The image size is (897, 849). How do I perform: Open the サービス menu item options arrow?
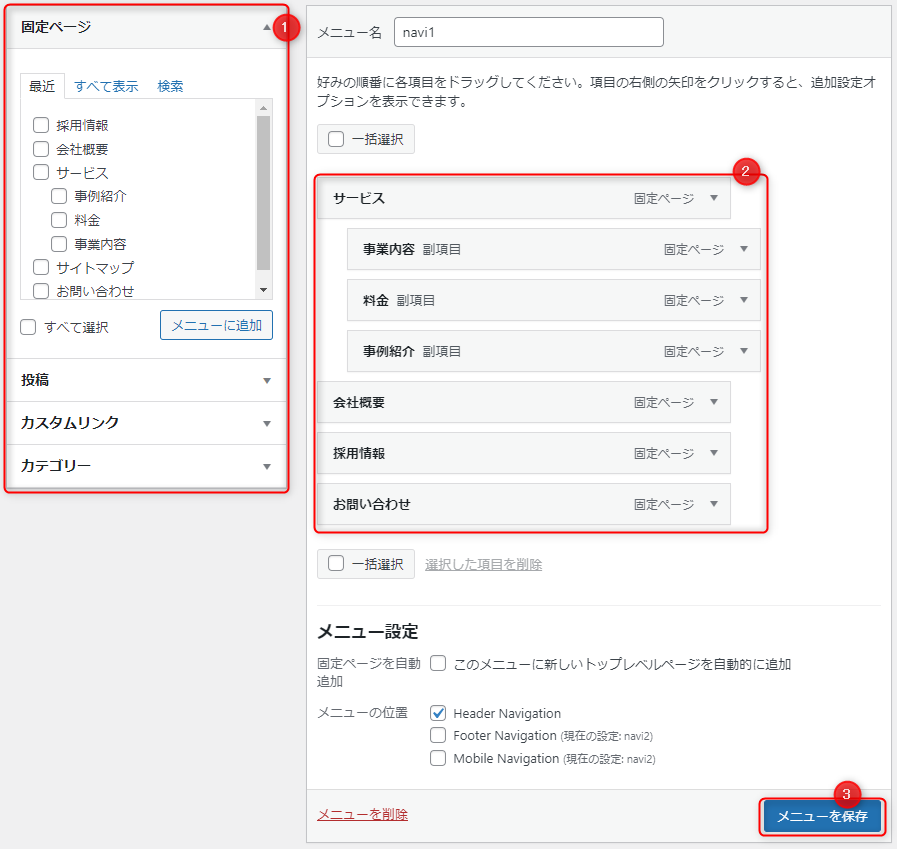pyautogui.click(x=713, y=198)
